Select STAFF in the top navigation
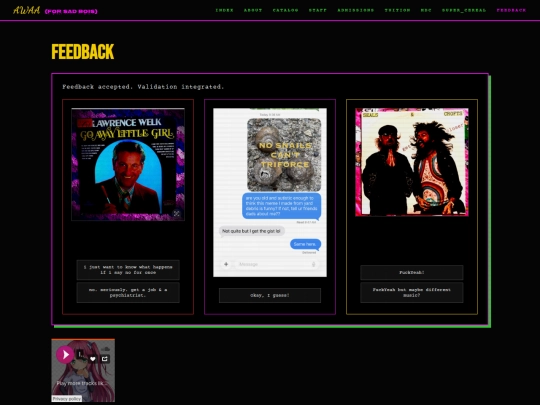540x405 pixels. tap(318, 10)
